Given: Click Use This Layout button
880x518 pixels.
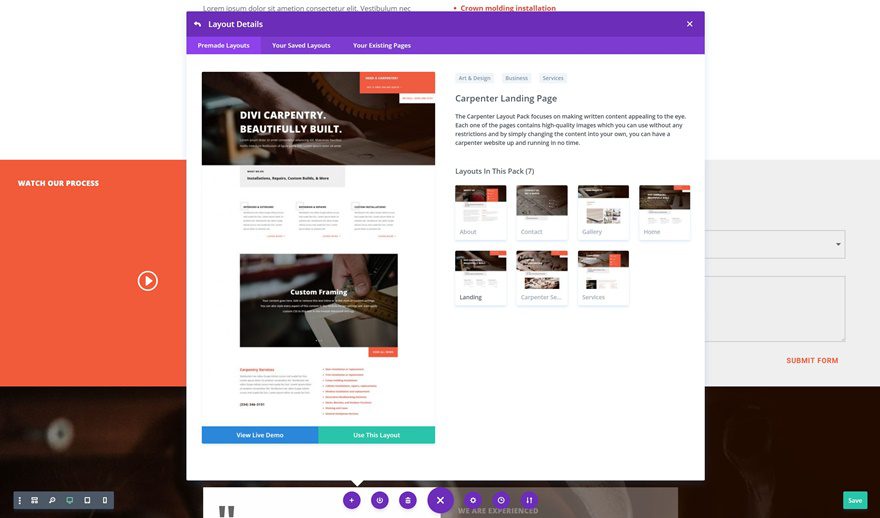Looking at the screenshot, I should (x=377, y=435).
